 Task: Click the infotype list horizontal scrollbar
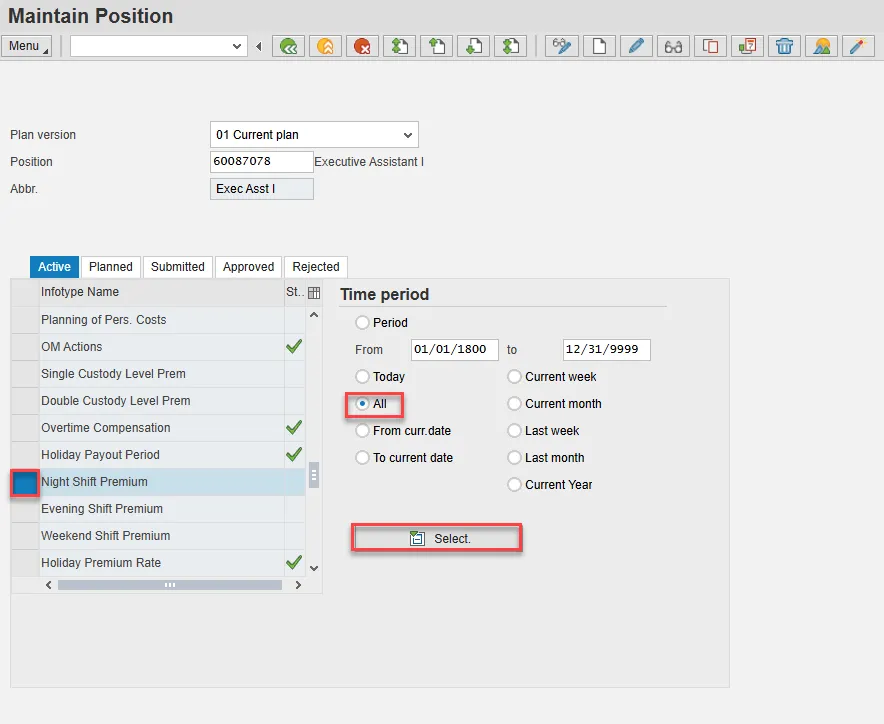169,585
